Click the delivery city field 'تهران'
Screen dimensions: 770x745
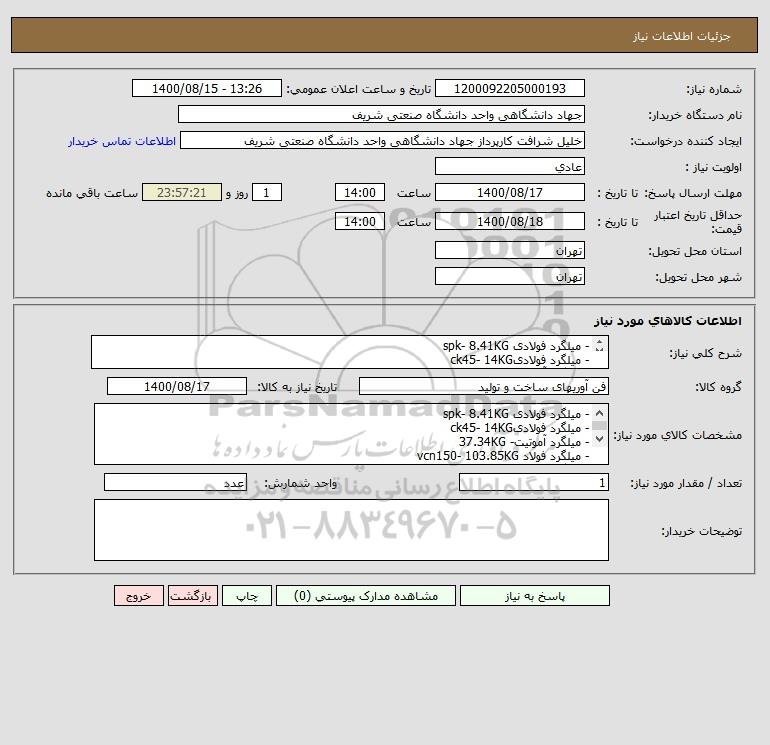pyautogui.click(x=510, y=276)
